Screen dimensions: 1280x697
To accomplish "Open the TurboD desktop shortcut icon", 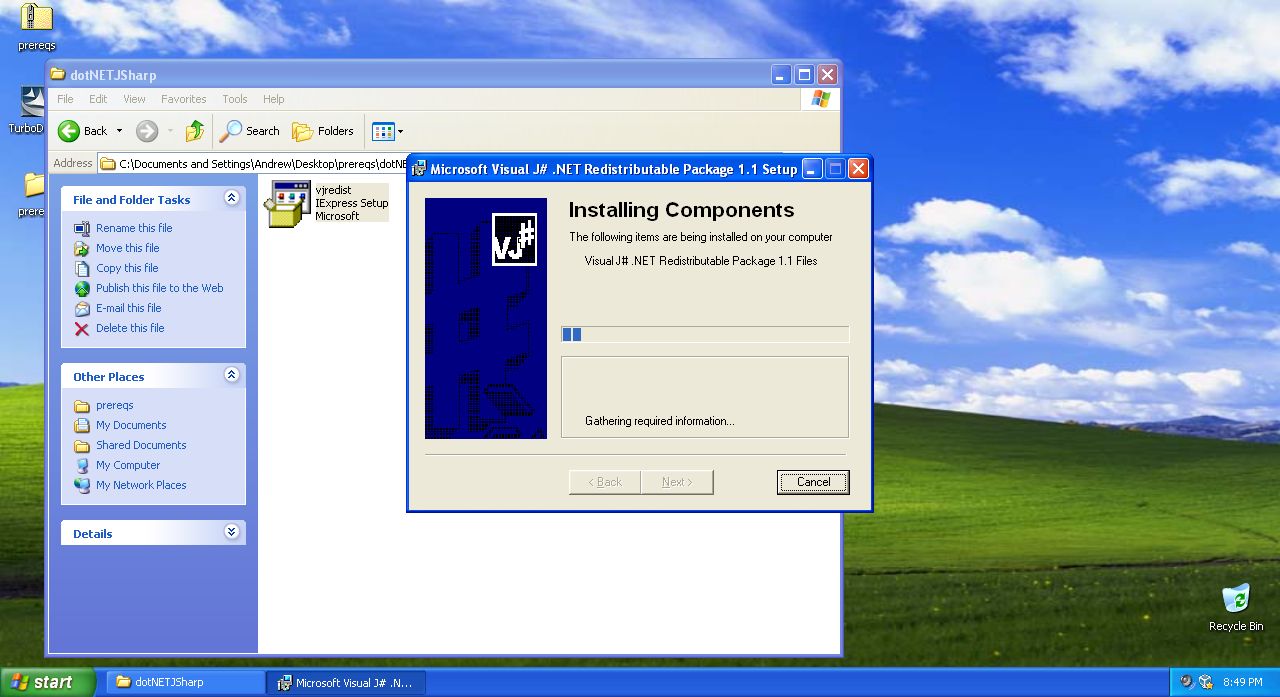I will tap(32, 102).
